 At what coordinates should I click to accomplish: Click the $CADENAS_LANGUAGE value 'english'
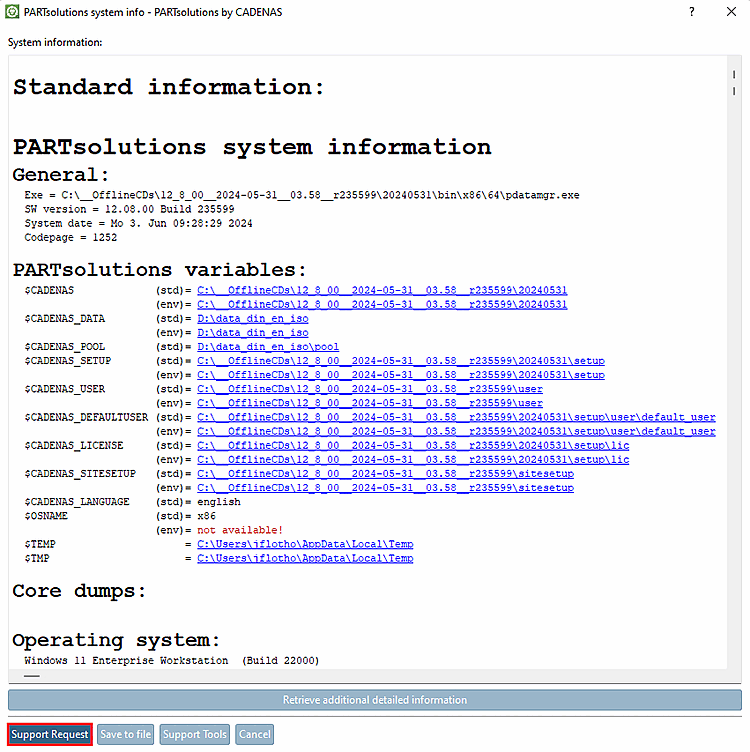(219, 502)
